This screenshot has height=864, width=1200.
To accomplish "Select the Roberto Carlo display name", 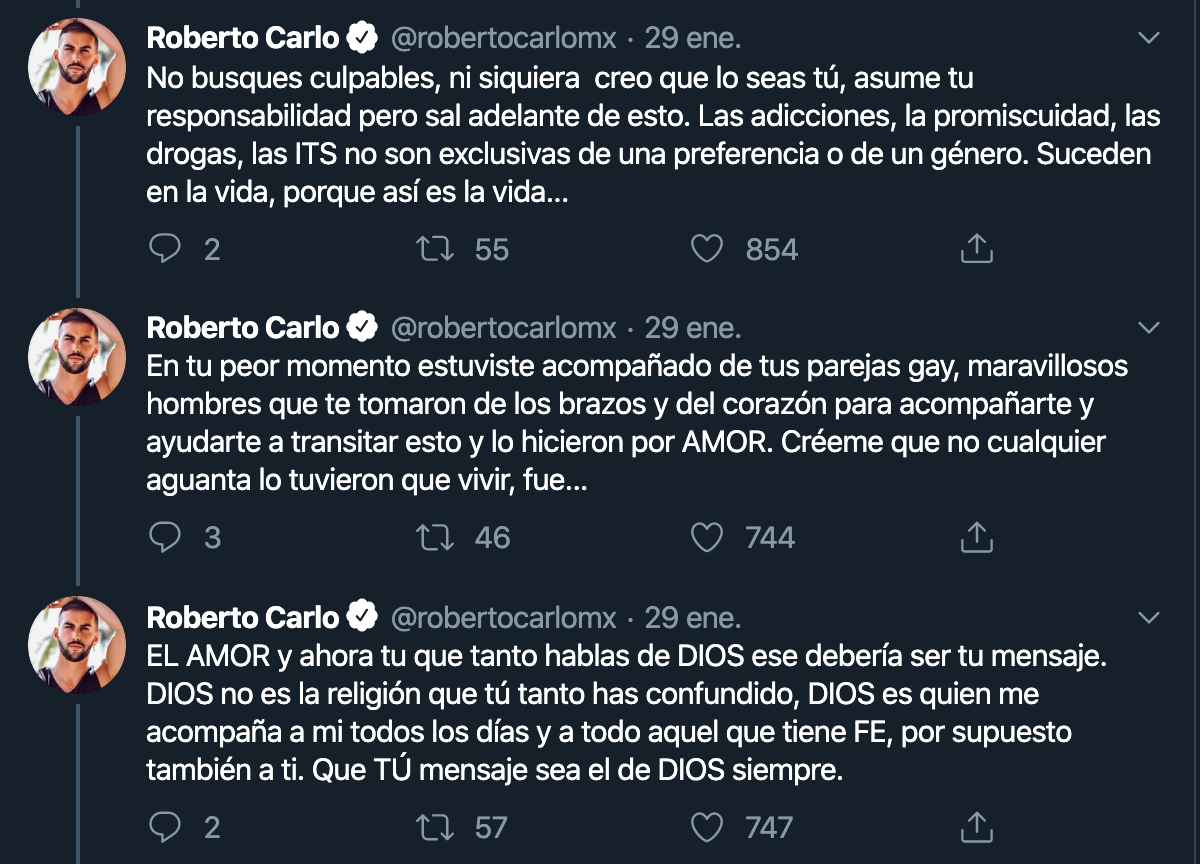I will (x=240, y=37).
